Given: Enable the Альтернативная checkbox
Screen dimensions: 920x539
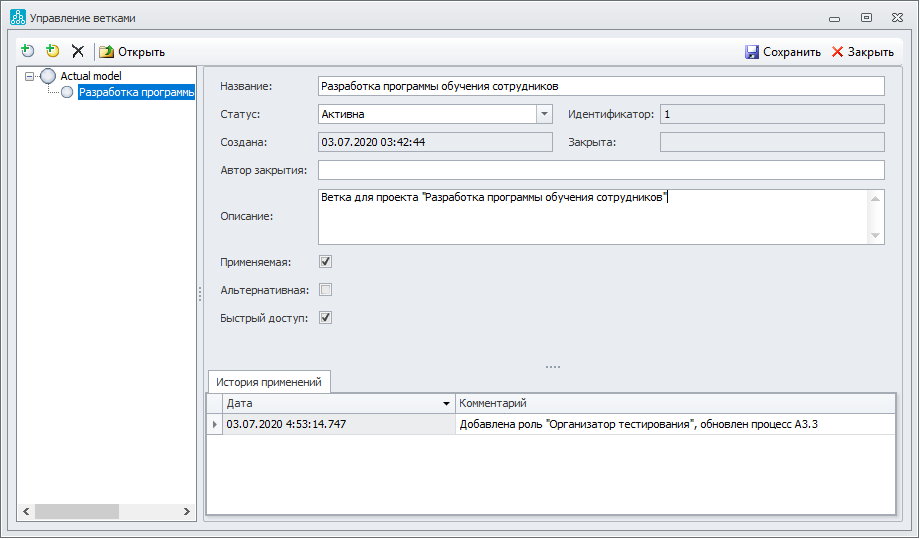Looking at the screenshot, I should tap(325, 290).
